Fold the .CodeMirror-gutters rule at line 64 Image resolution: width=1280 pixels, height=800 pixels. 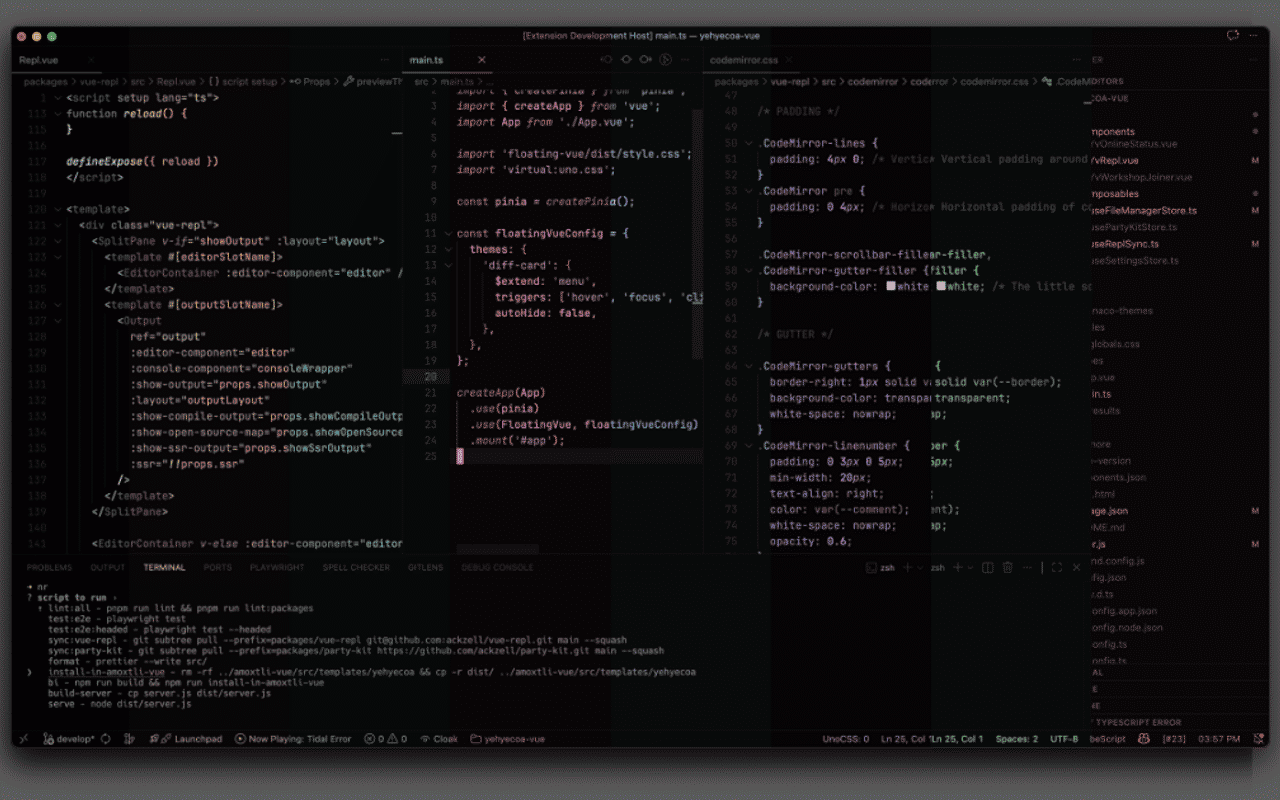pos(748,366)
